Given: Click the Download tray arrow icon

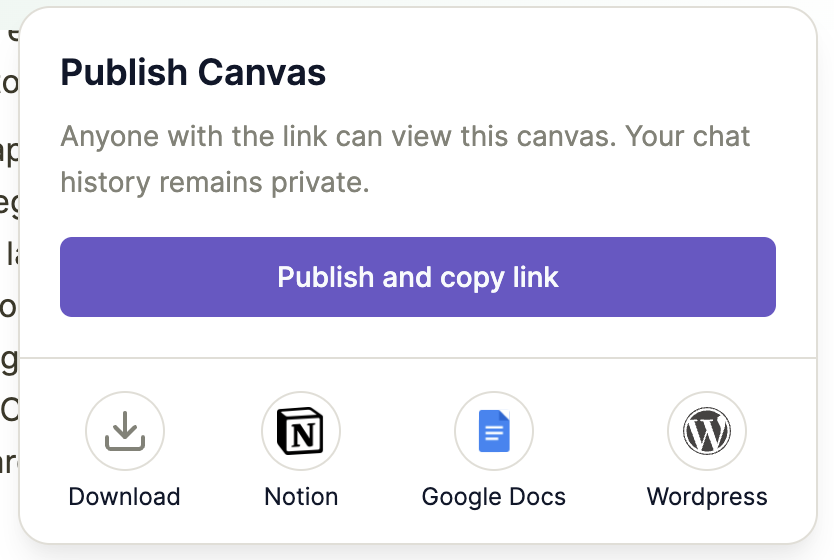Looking at the screenshot, I should tap(125, 431).
